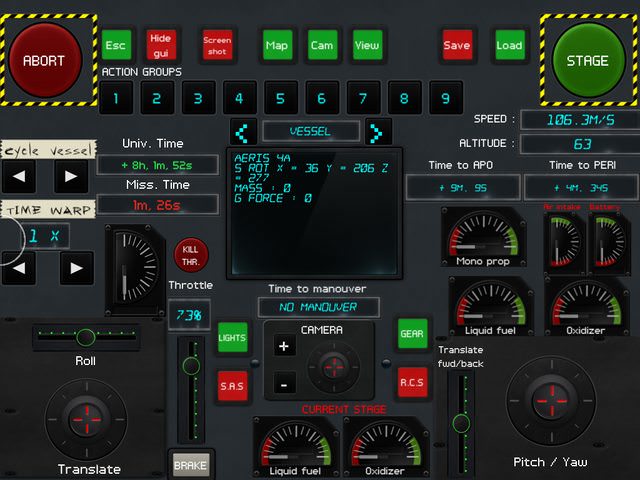The image size is (640, 480).
Task: Click the Liquid fuel gauge beside Oxidizer, right panel
Action: [491, 306]
